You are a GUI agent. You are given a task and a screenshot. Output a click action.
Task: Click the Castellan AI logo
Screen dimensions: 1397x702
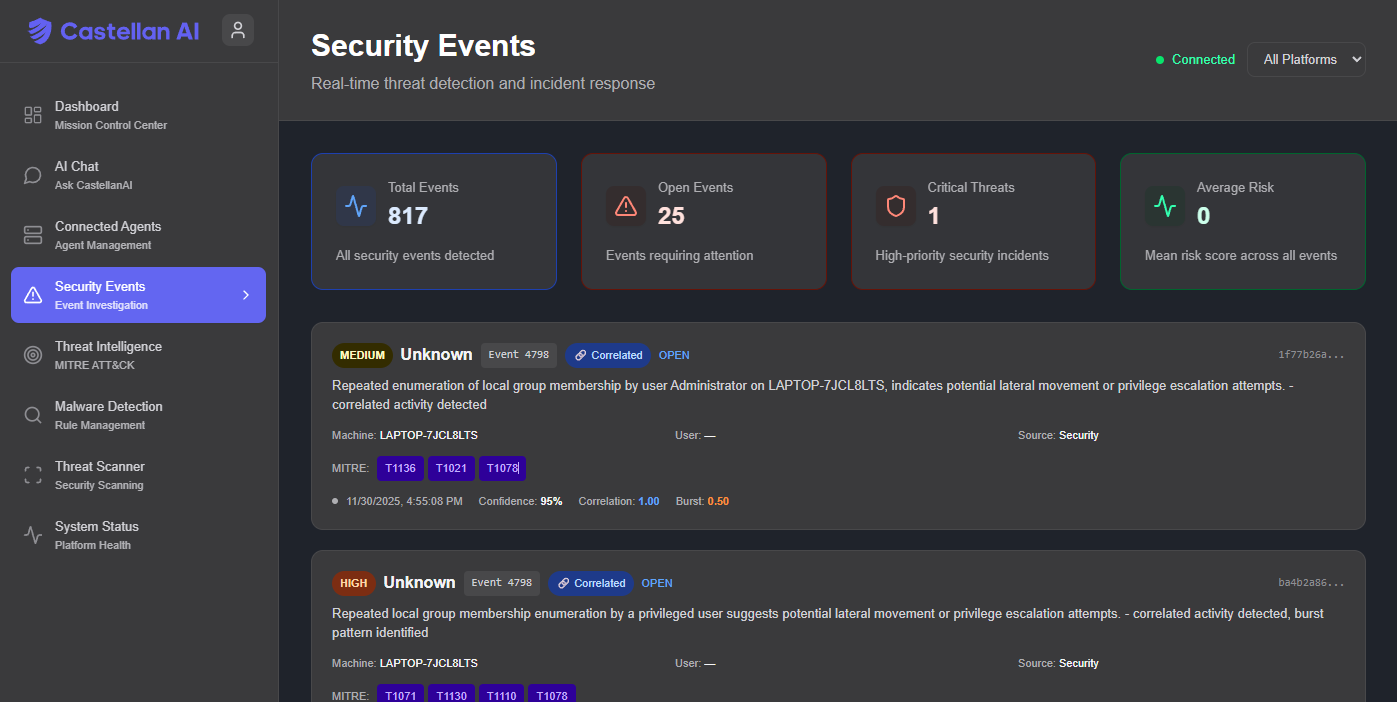coord(113,30)
